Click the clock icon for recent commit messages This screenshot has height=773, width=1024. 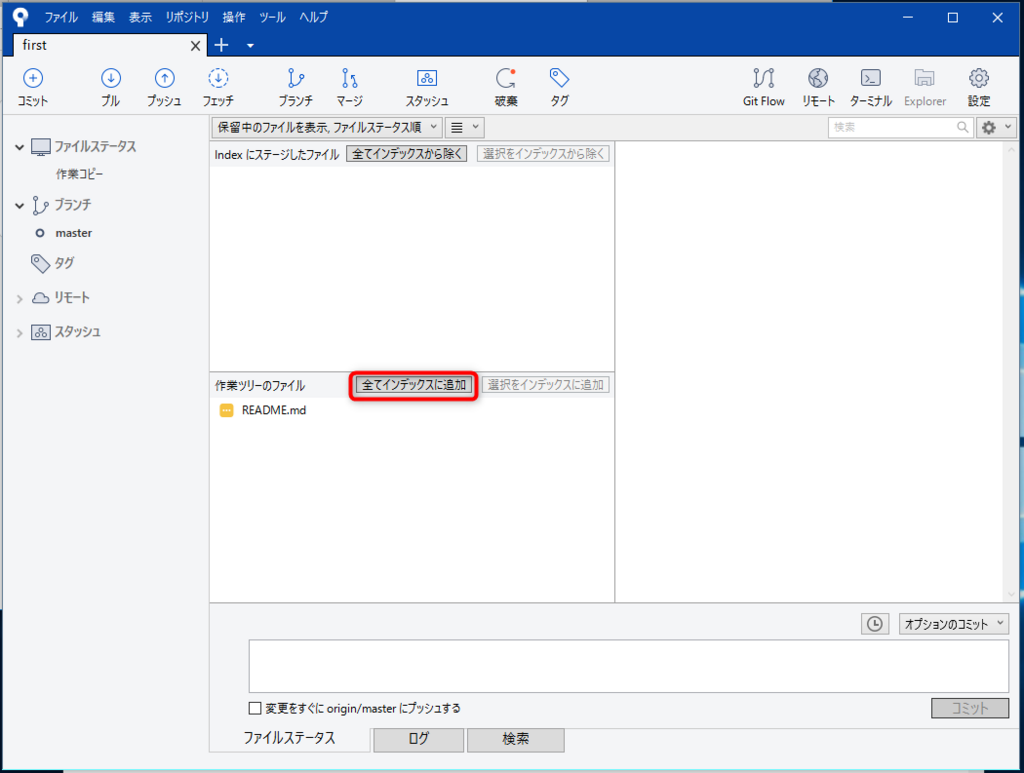tap(874, 624)
